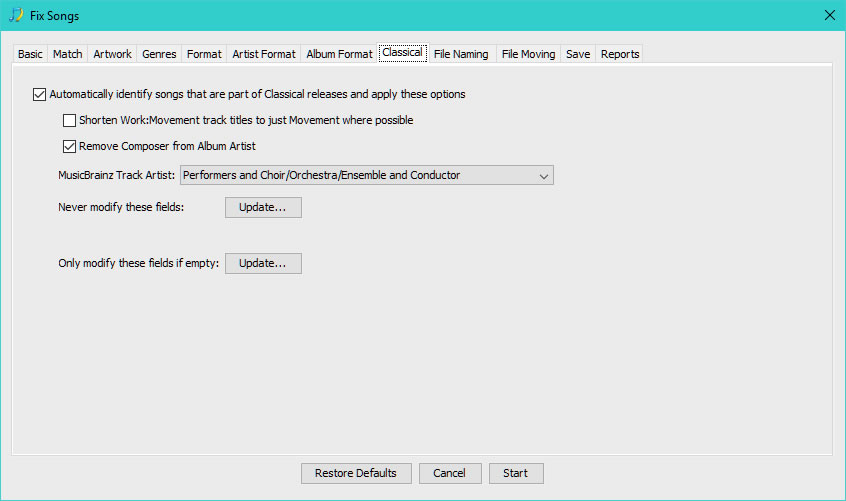
Task: Select the File Naming tab
Action: pyautogui.click(x=461, y=54)
